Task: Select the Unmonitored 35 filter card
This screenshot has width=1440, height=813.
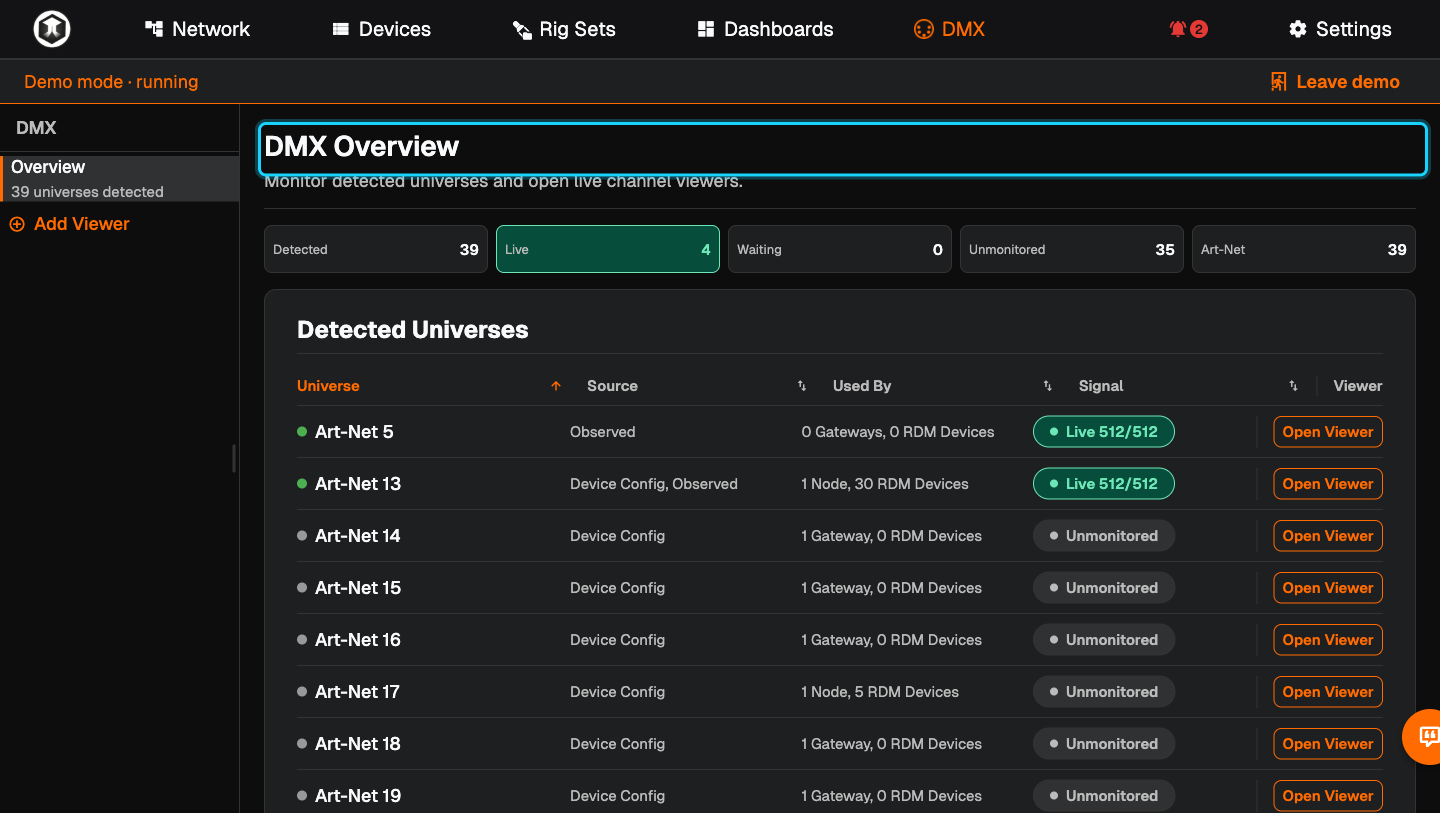Action: [x=1072, y=249]
